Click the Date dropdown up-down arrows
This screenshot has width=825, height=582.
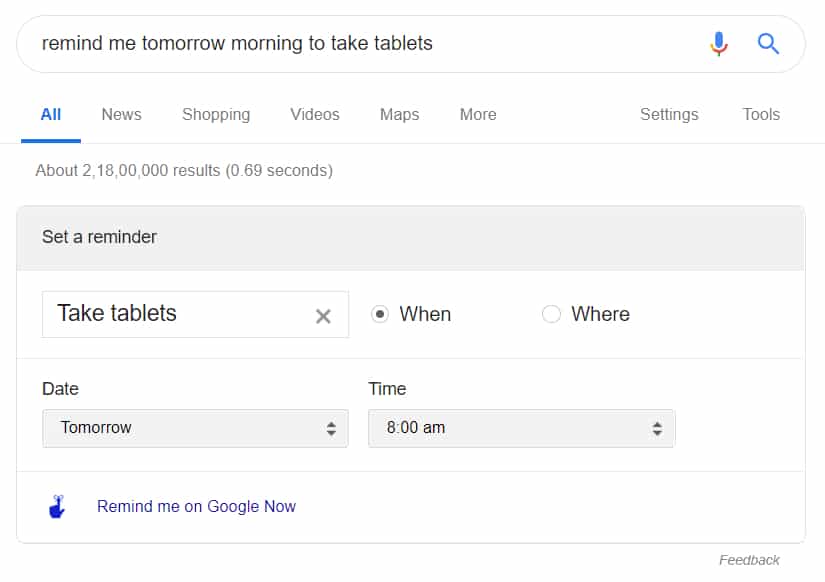(331, 428)
